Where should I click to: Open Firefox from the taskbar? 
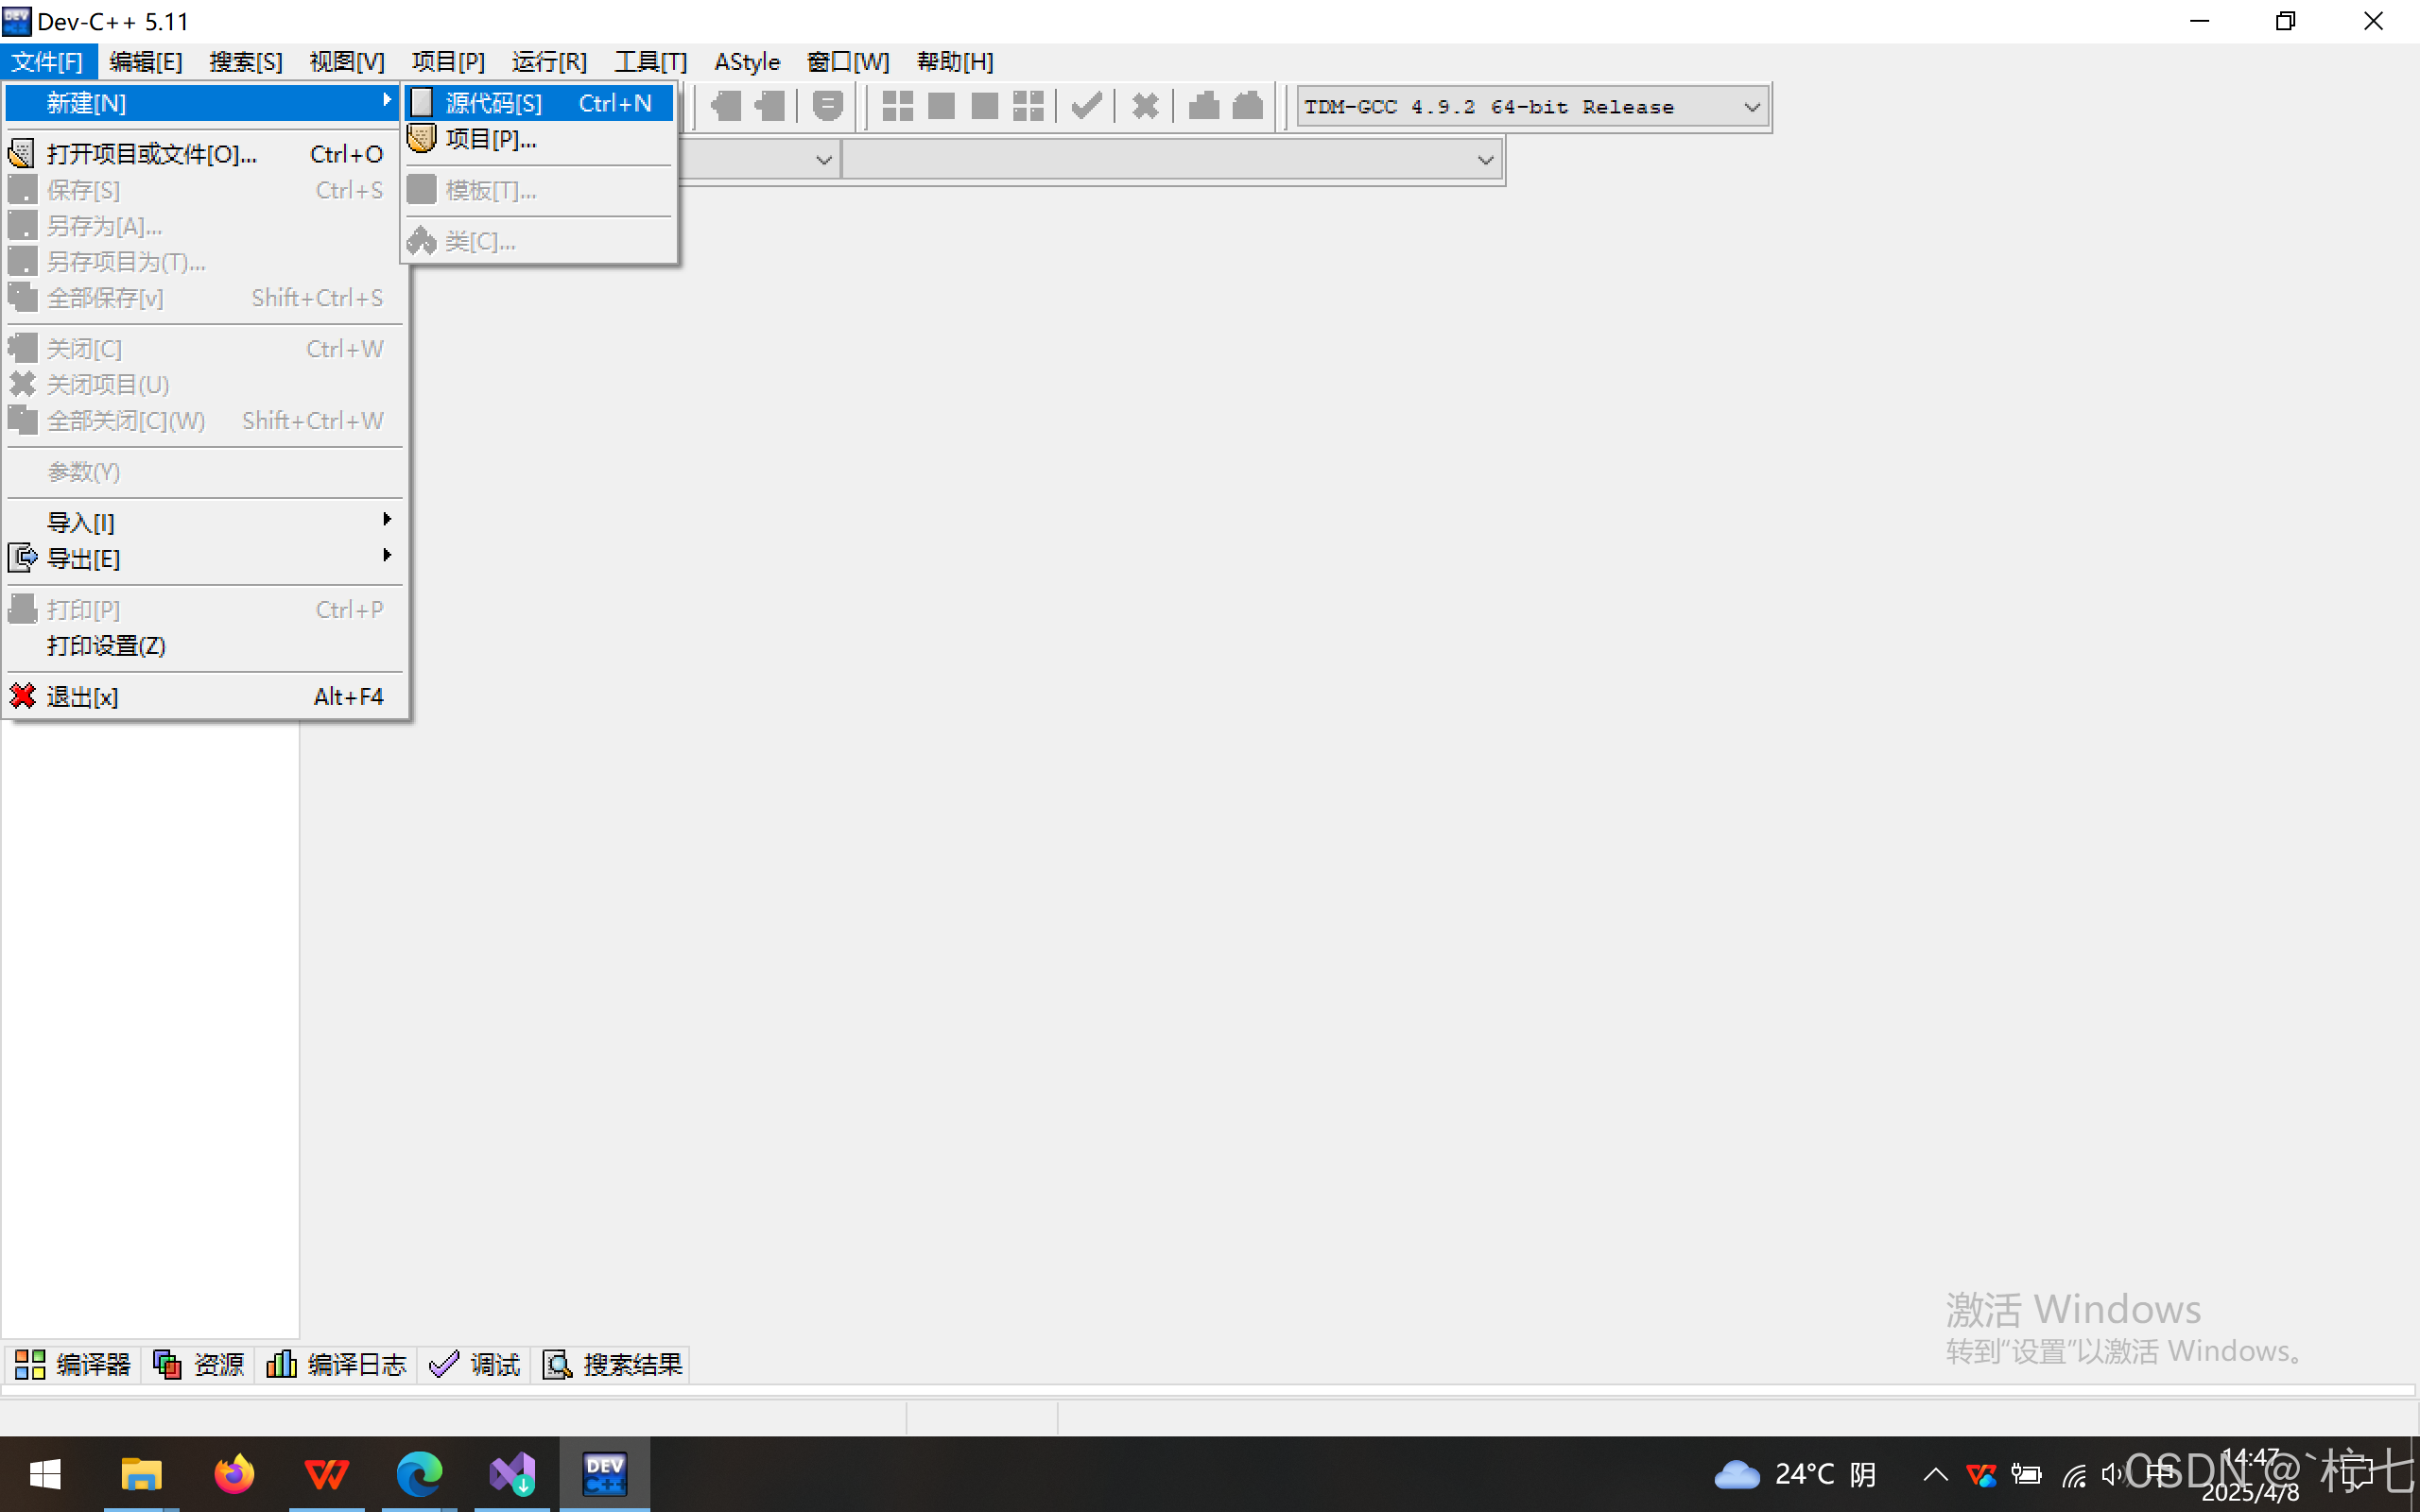coord(234,1473)
